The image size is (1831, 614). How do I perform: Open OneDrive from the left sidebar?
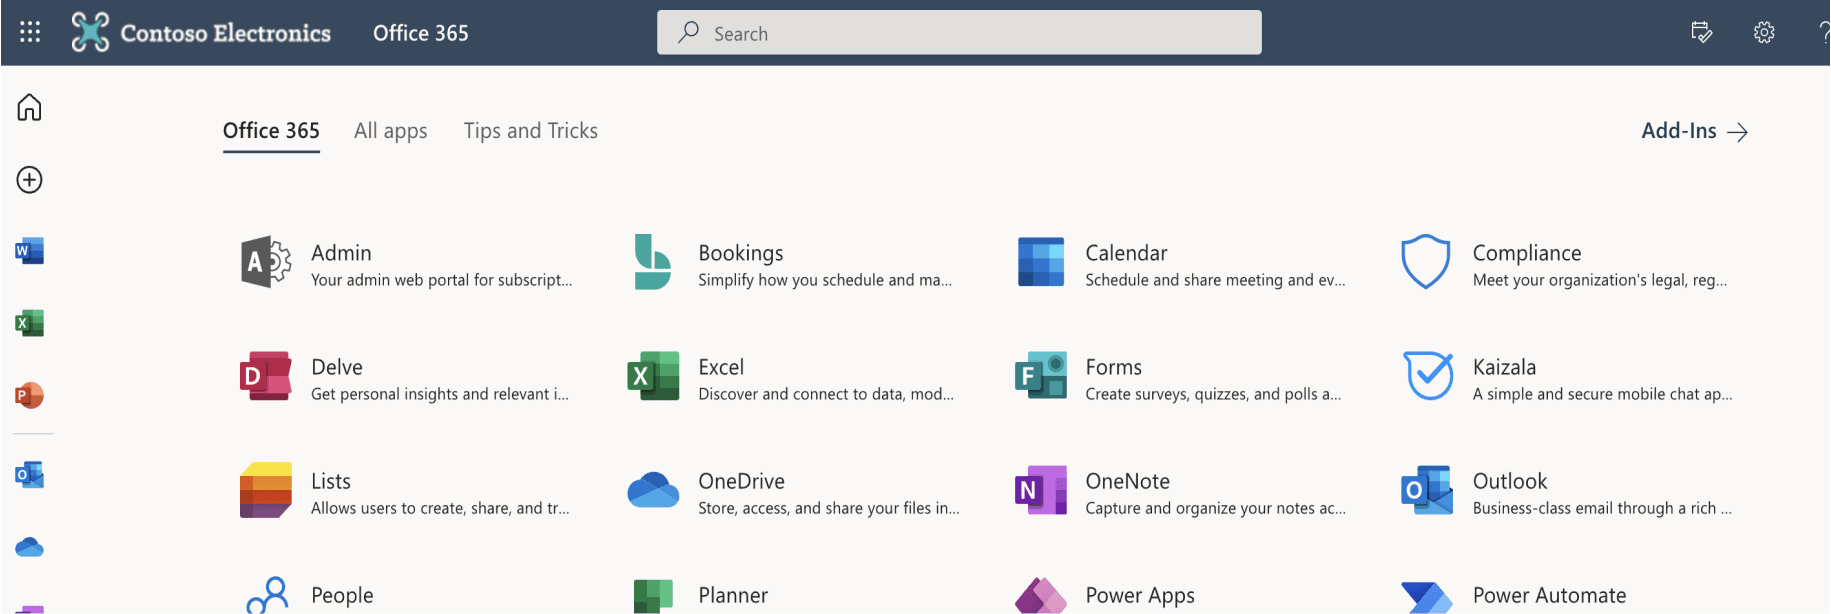click(30, 547)
